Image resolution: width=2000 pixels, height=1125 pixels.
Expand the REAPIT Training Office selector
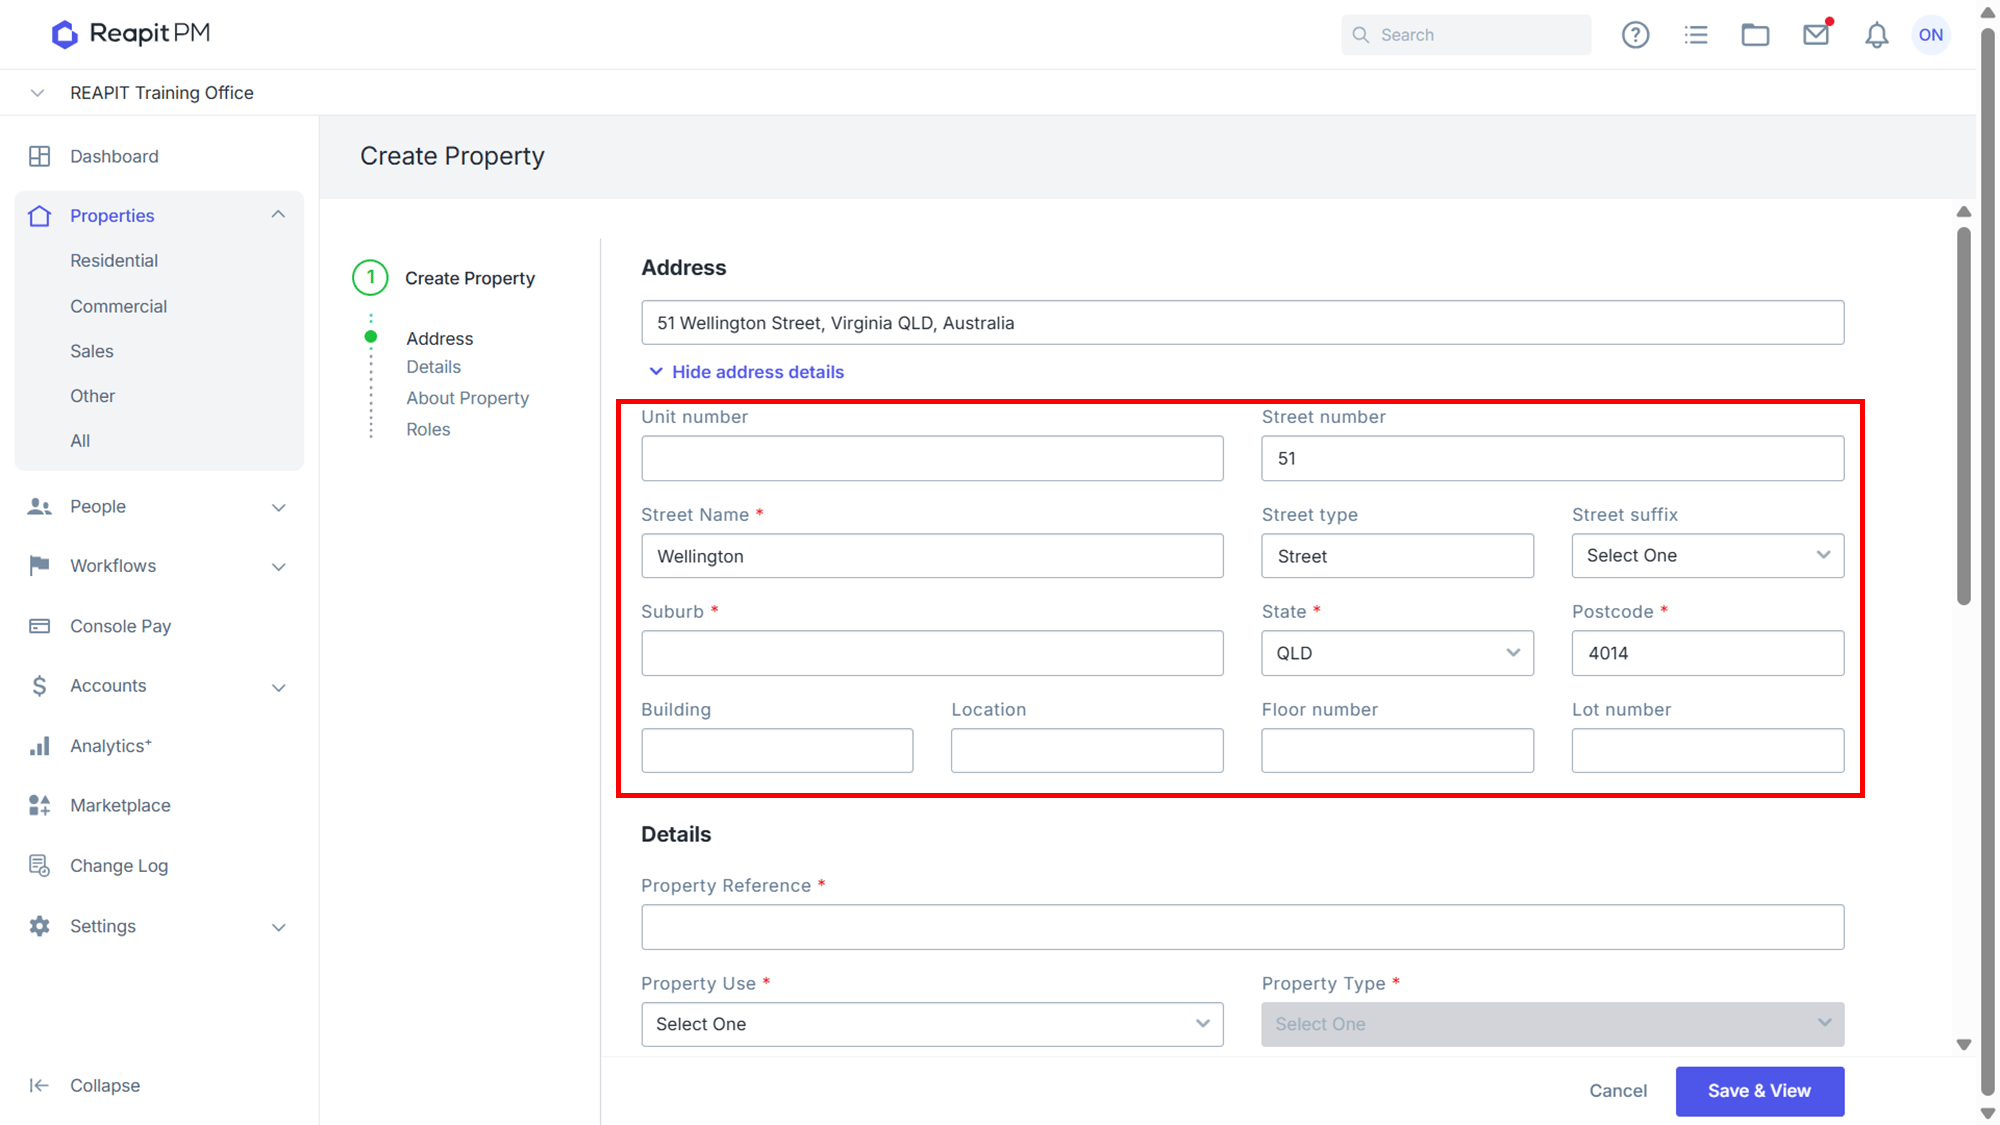coord(37,93)
